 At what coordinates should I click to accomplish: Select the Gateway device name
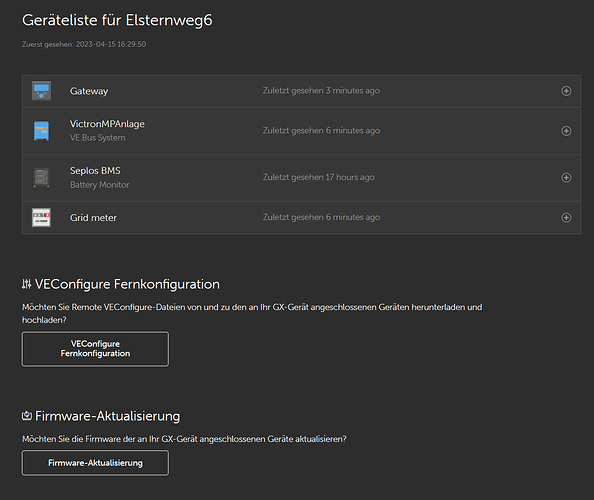(89, 91)
